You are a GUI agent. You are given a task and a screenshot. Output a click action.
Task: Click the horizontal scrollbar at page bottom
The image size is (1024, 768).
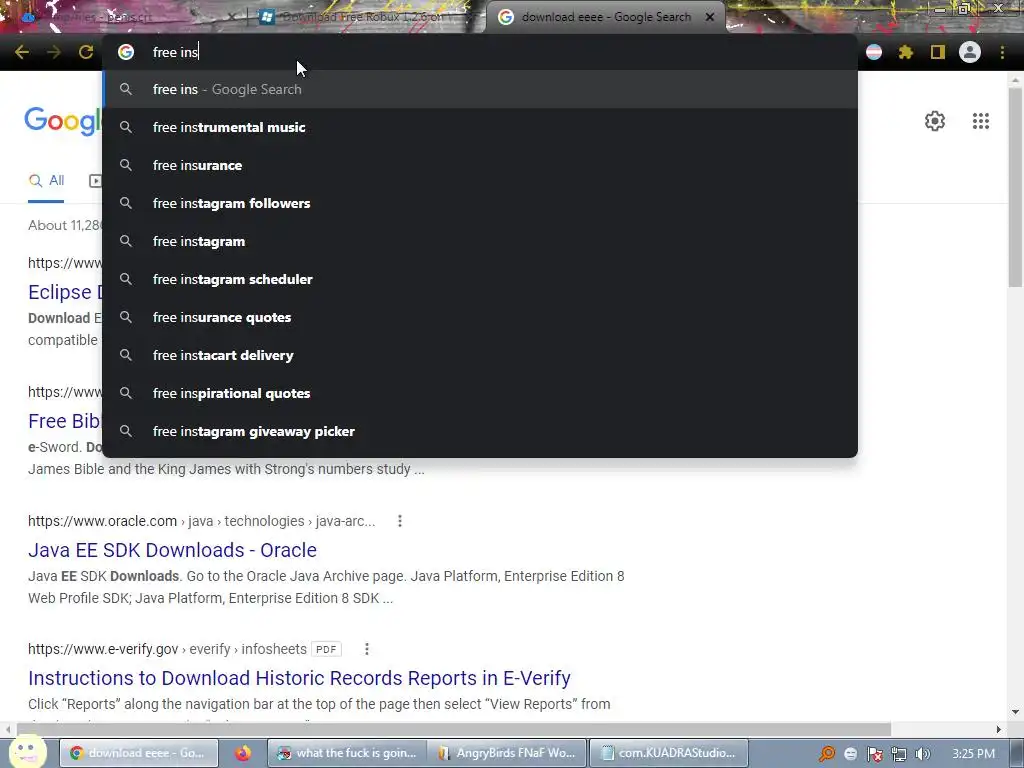[x=454, y=729]
